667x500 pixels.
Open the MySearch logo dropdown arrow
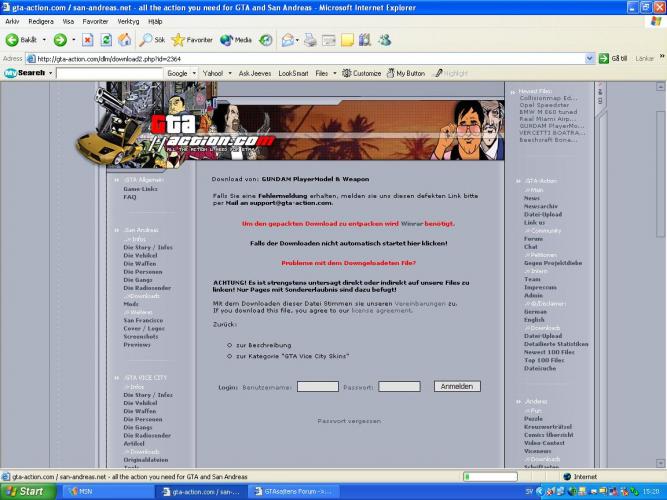(51, 73)
